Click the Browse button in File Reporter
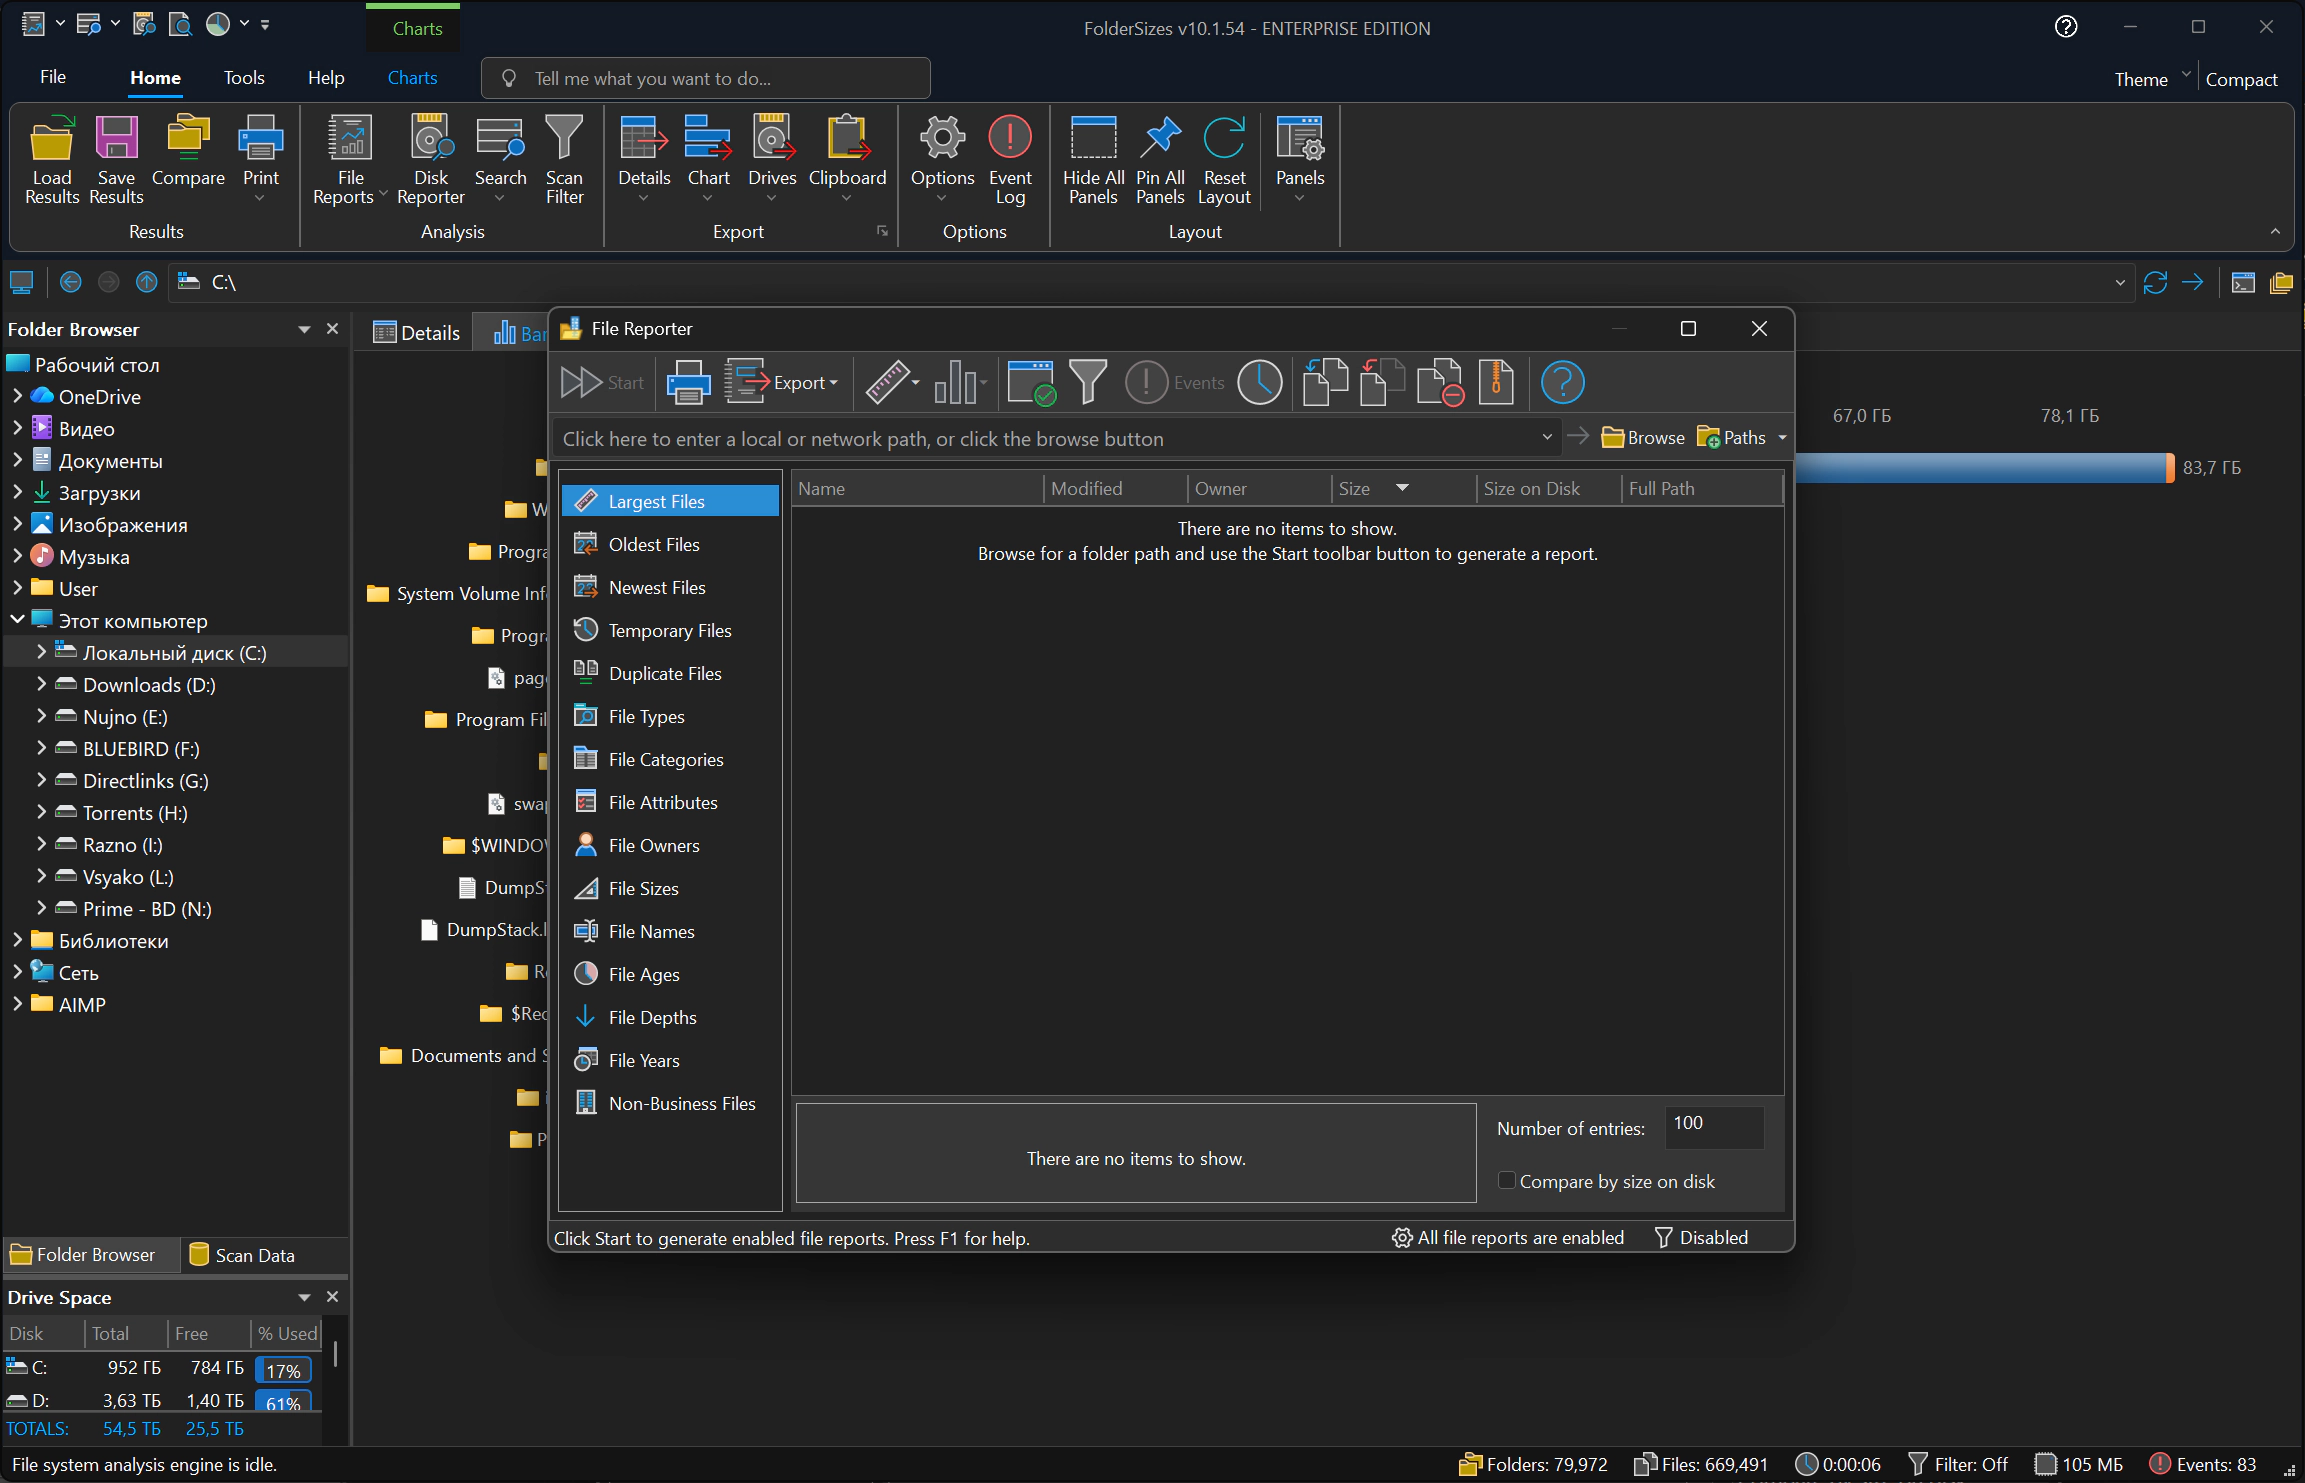 coord(1643,438)
